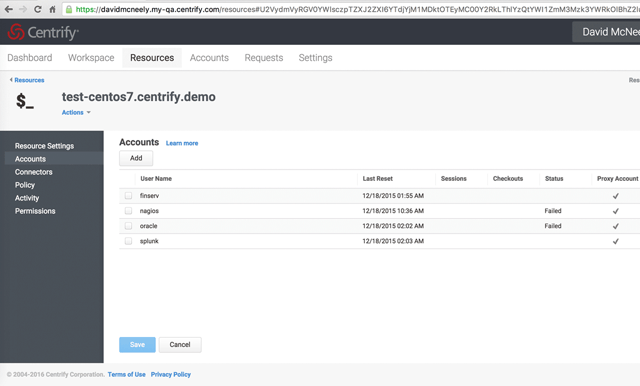
Task: Open Permissions in the sidebar
Action: tap(35, 211)
